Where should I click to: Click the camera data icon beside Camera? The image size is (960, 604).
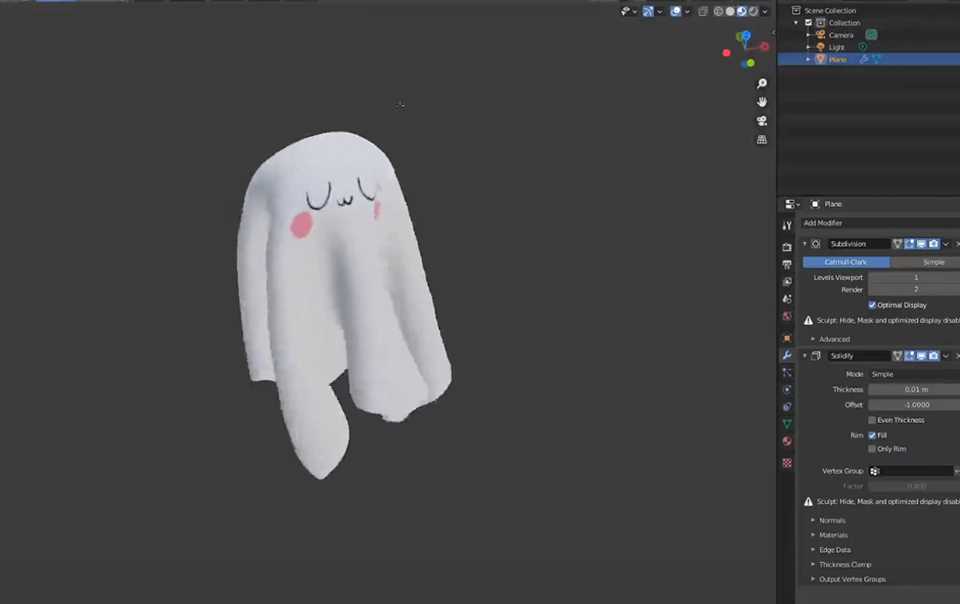(x=871, y=35)
